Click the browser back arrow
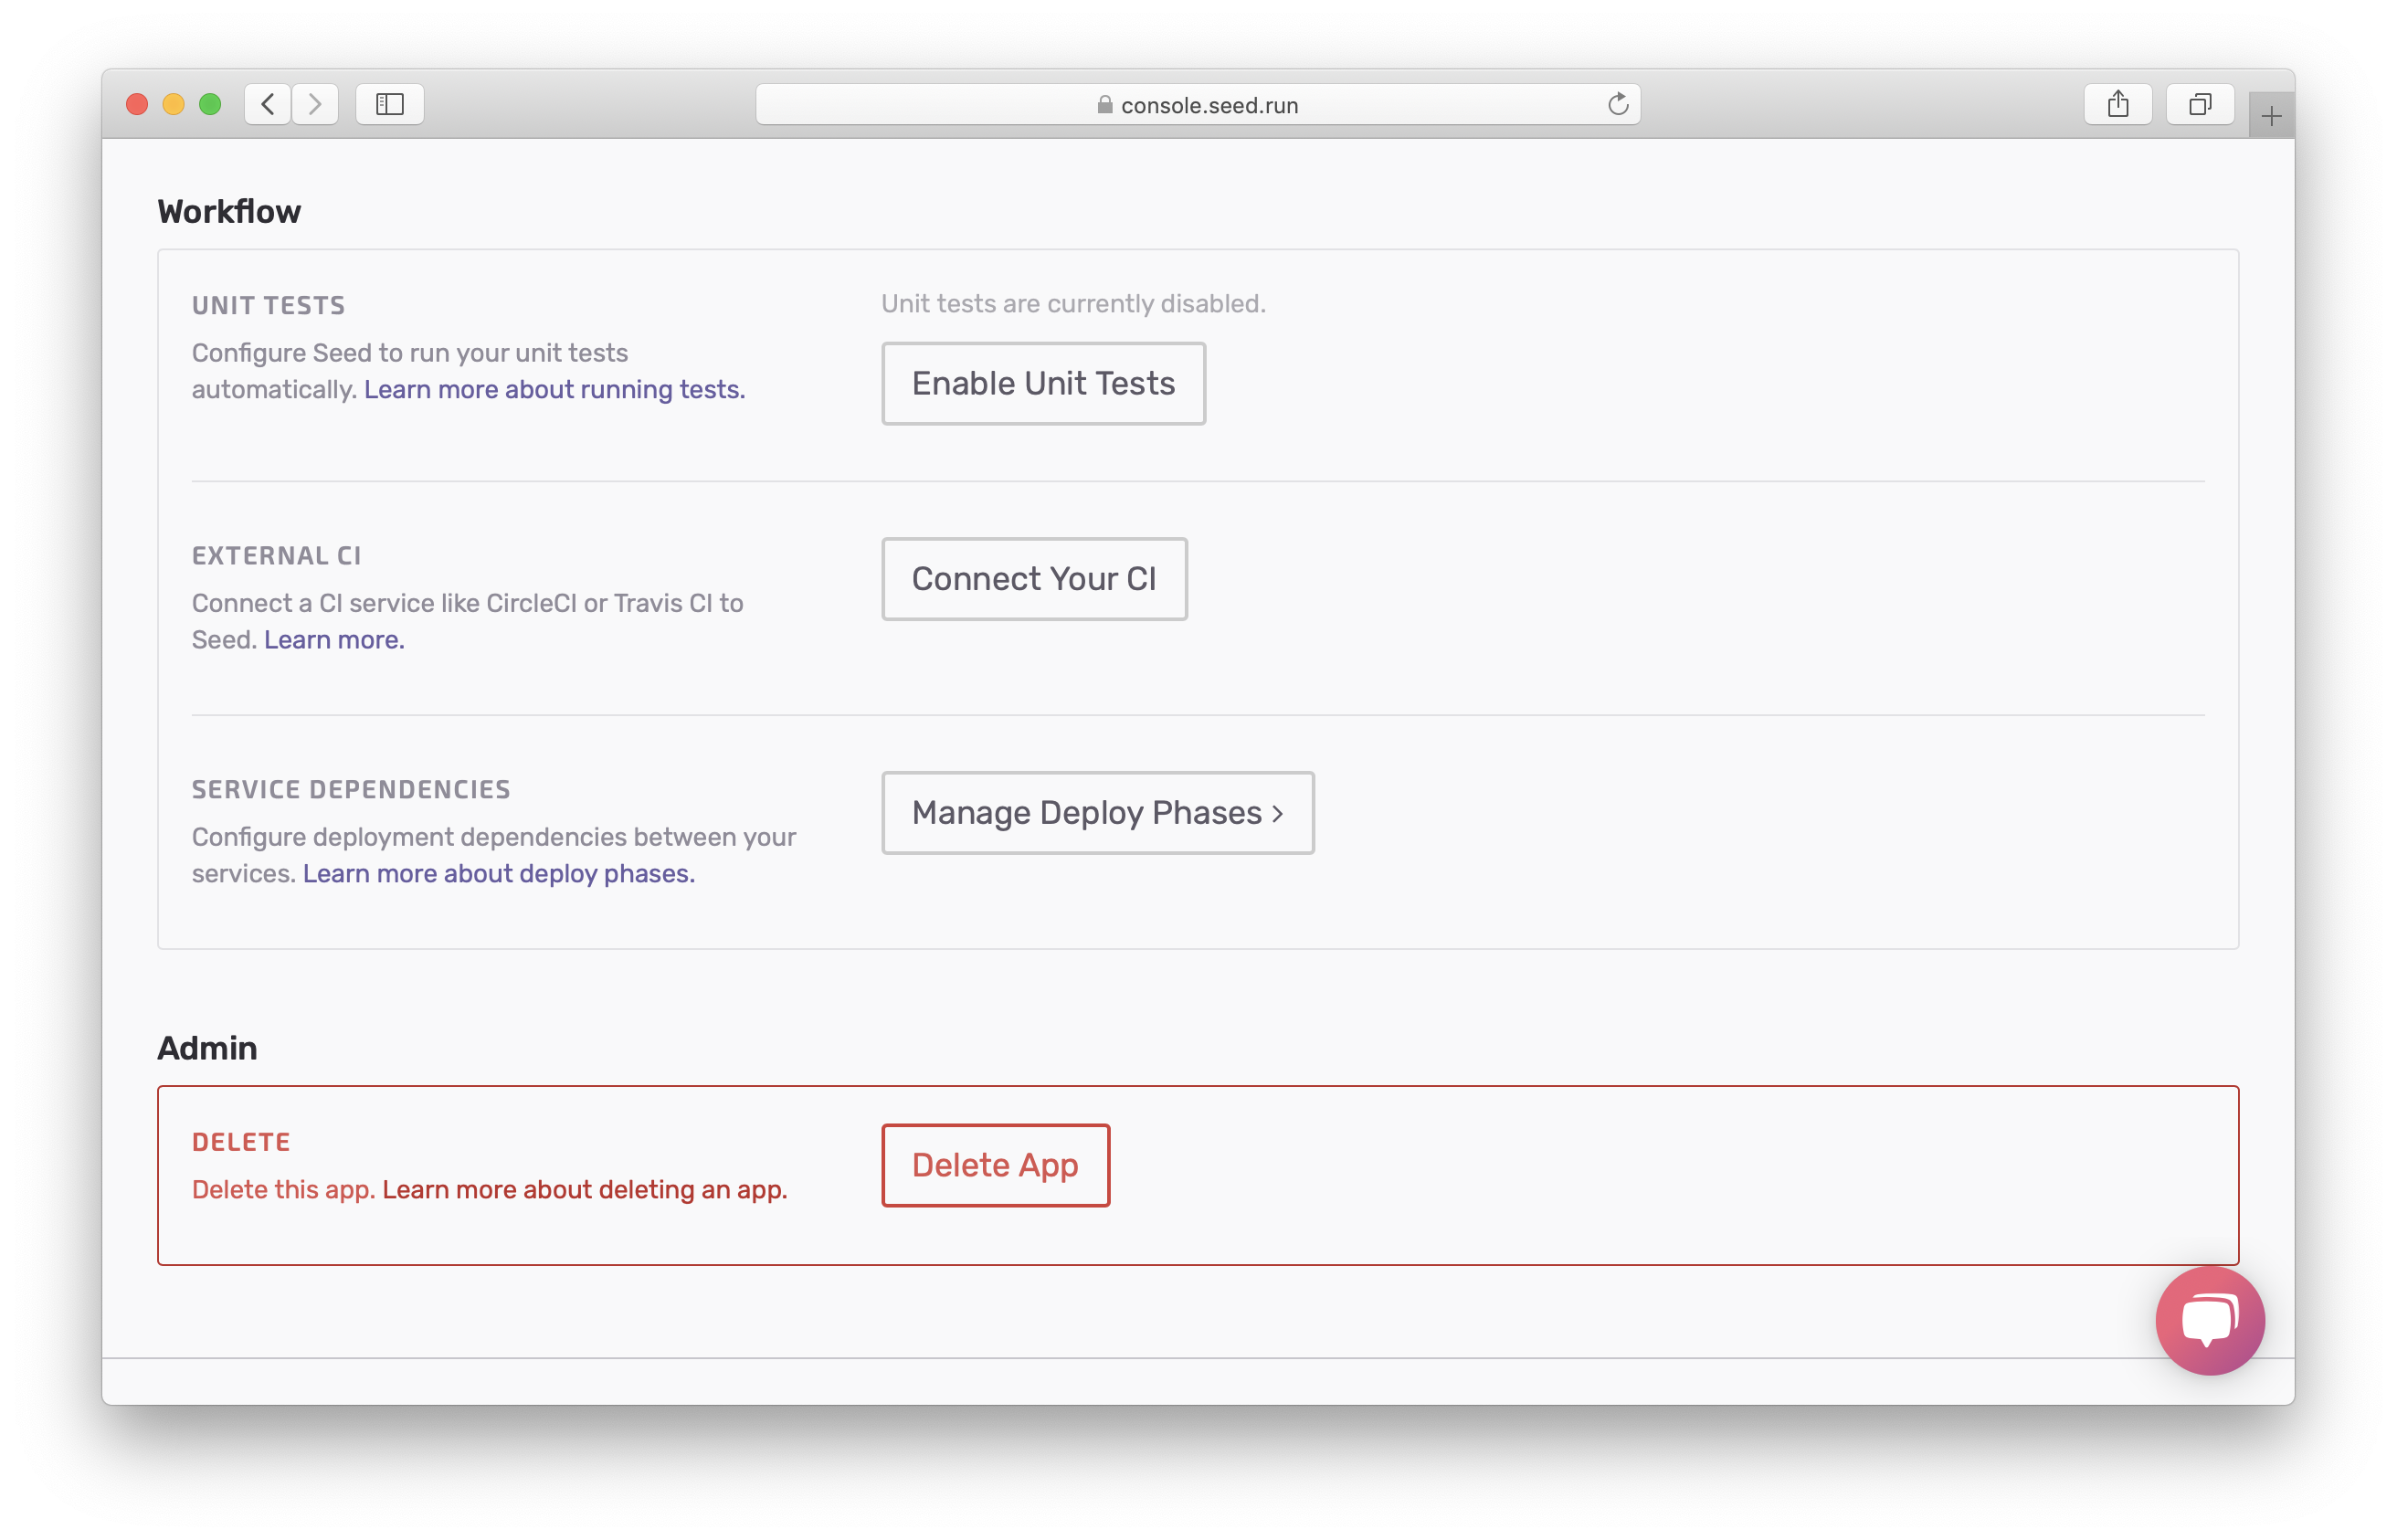This screenshot has width=2397, height=1540. [268, 104]
